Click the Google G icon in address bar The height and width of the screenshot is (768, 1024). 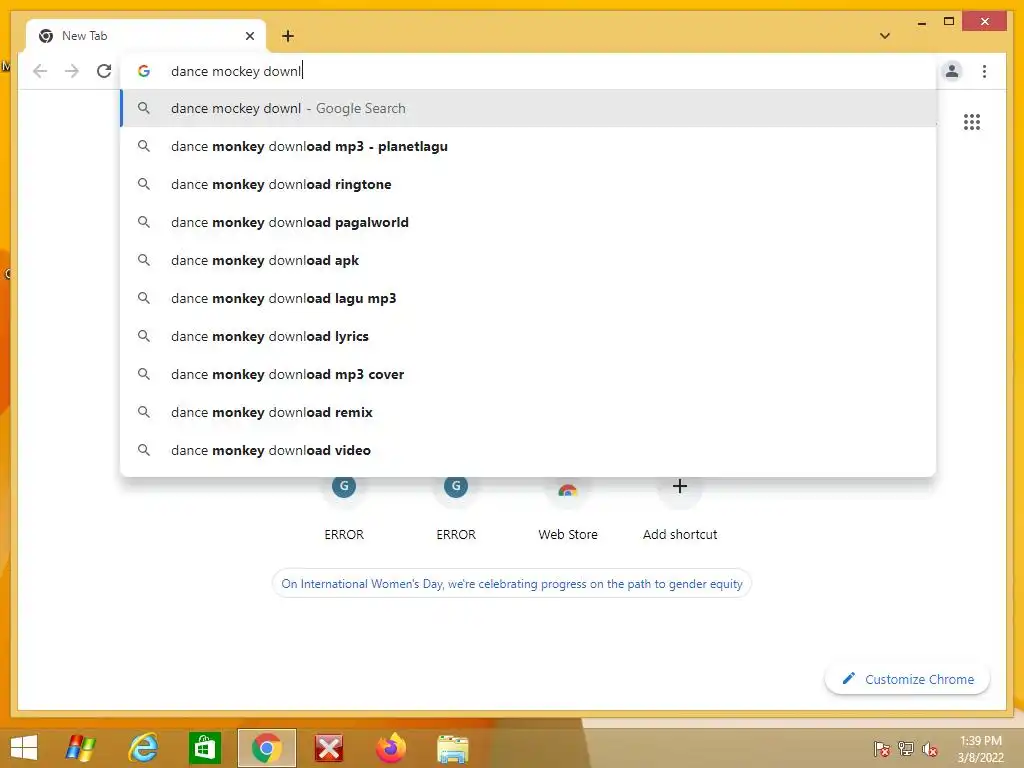[x=144, y=71]
